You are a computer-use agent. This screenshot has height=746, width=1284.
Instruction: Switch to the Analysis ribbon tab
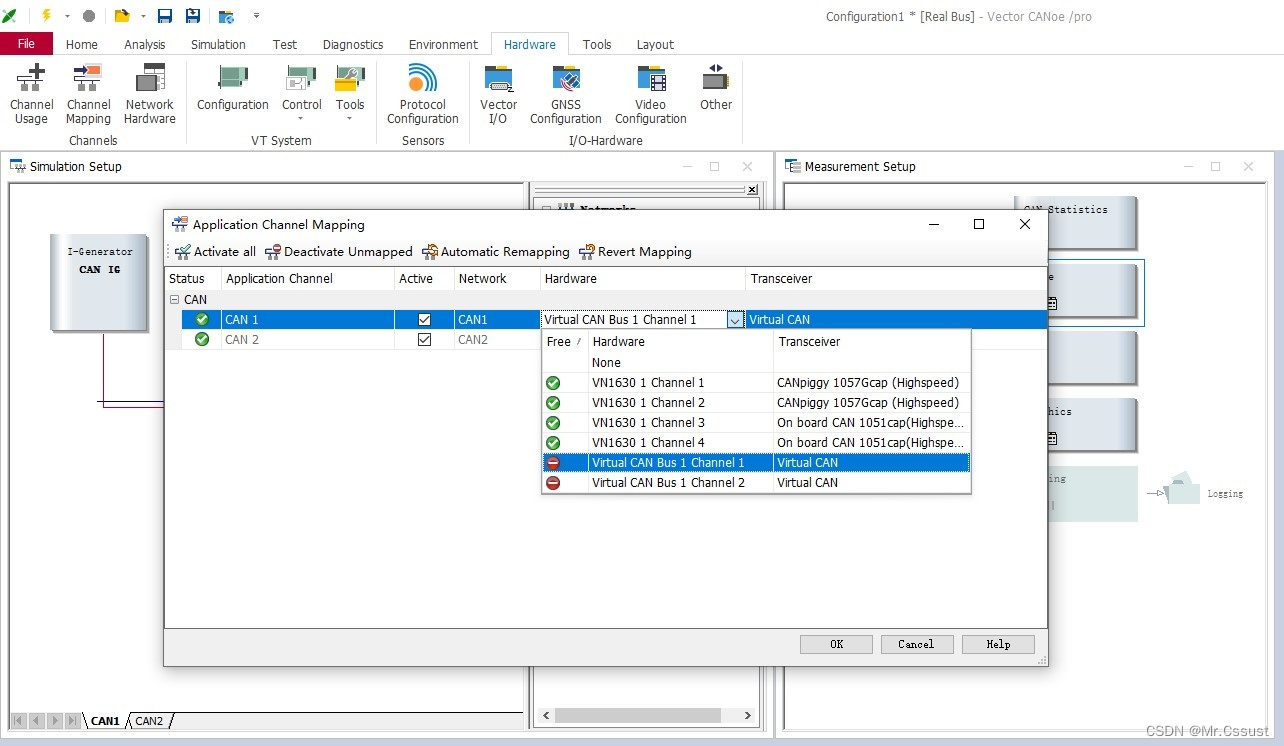click(x=145, y=44)
